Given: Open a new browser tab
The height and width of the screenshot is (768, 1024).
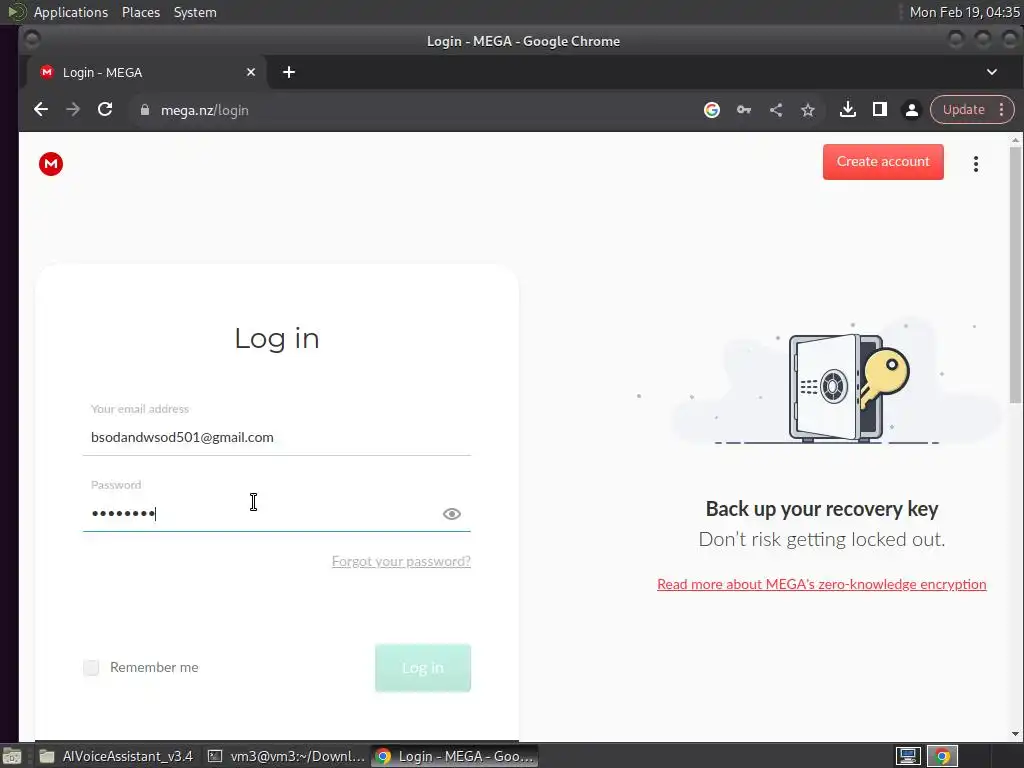Looking at the screenshot, I should (x=289, y=72).
